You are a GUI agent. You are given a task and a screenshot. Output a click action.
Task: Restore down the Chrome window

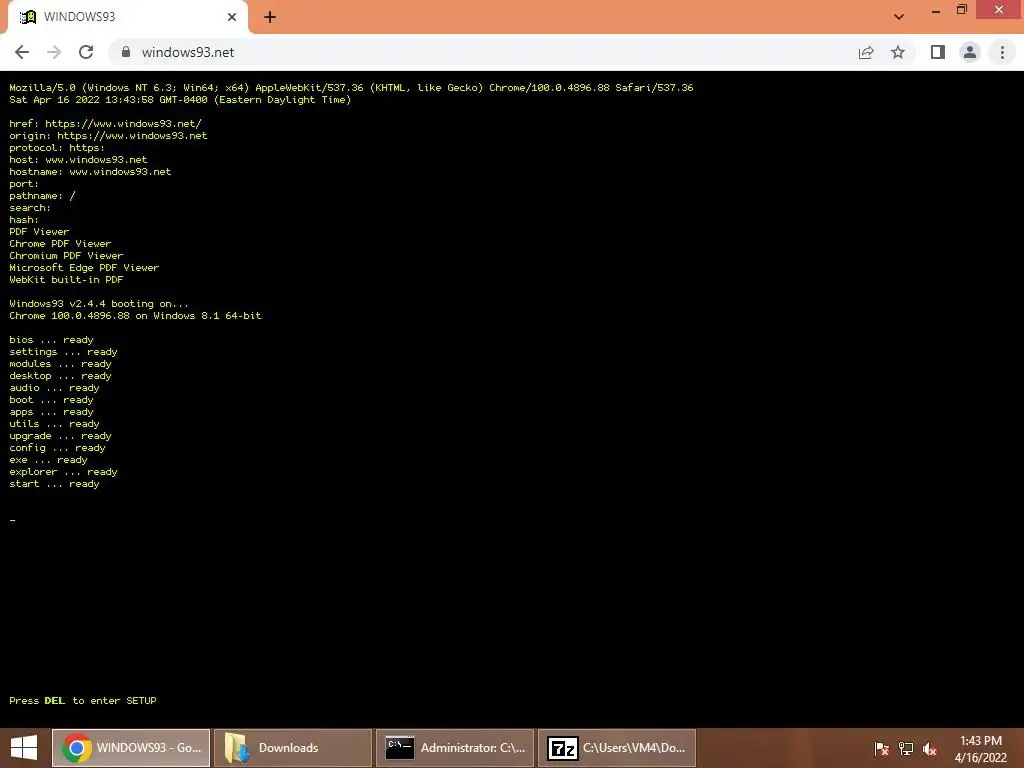tap(961, 10)
